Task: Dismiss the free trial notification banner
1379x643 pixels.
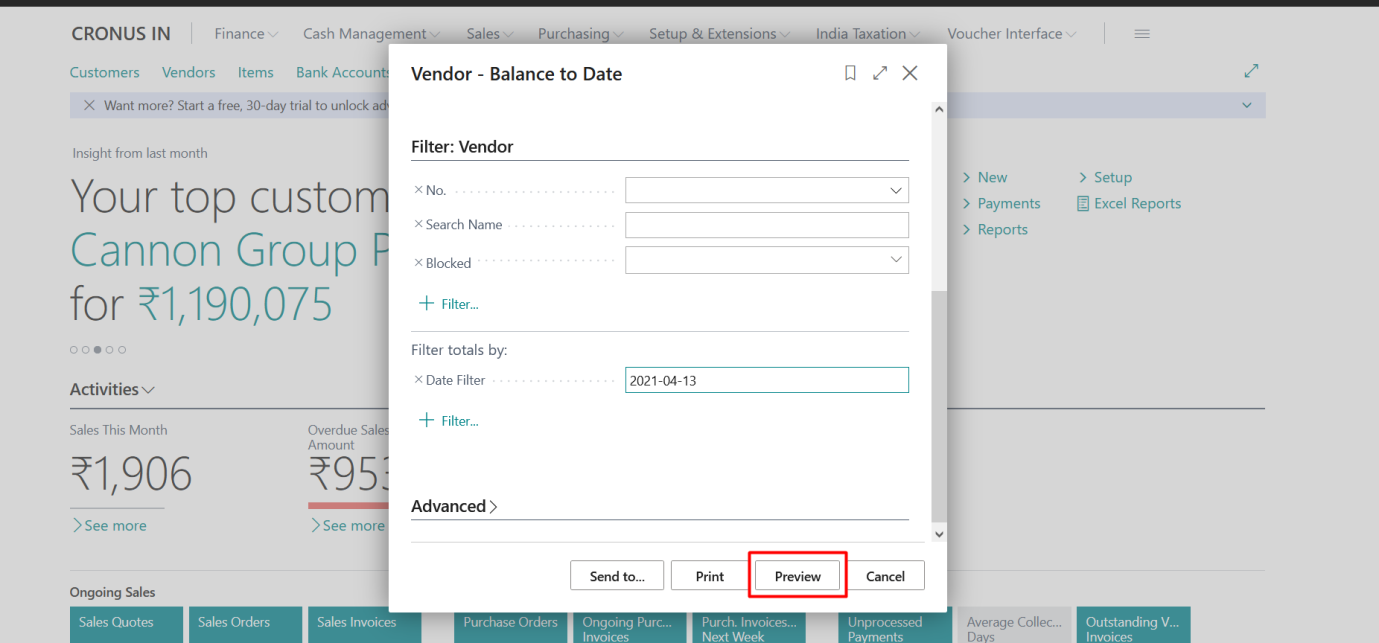Action: [x=89, y=105]
